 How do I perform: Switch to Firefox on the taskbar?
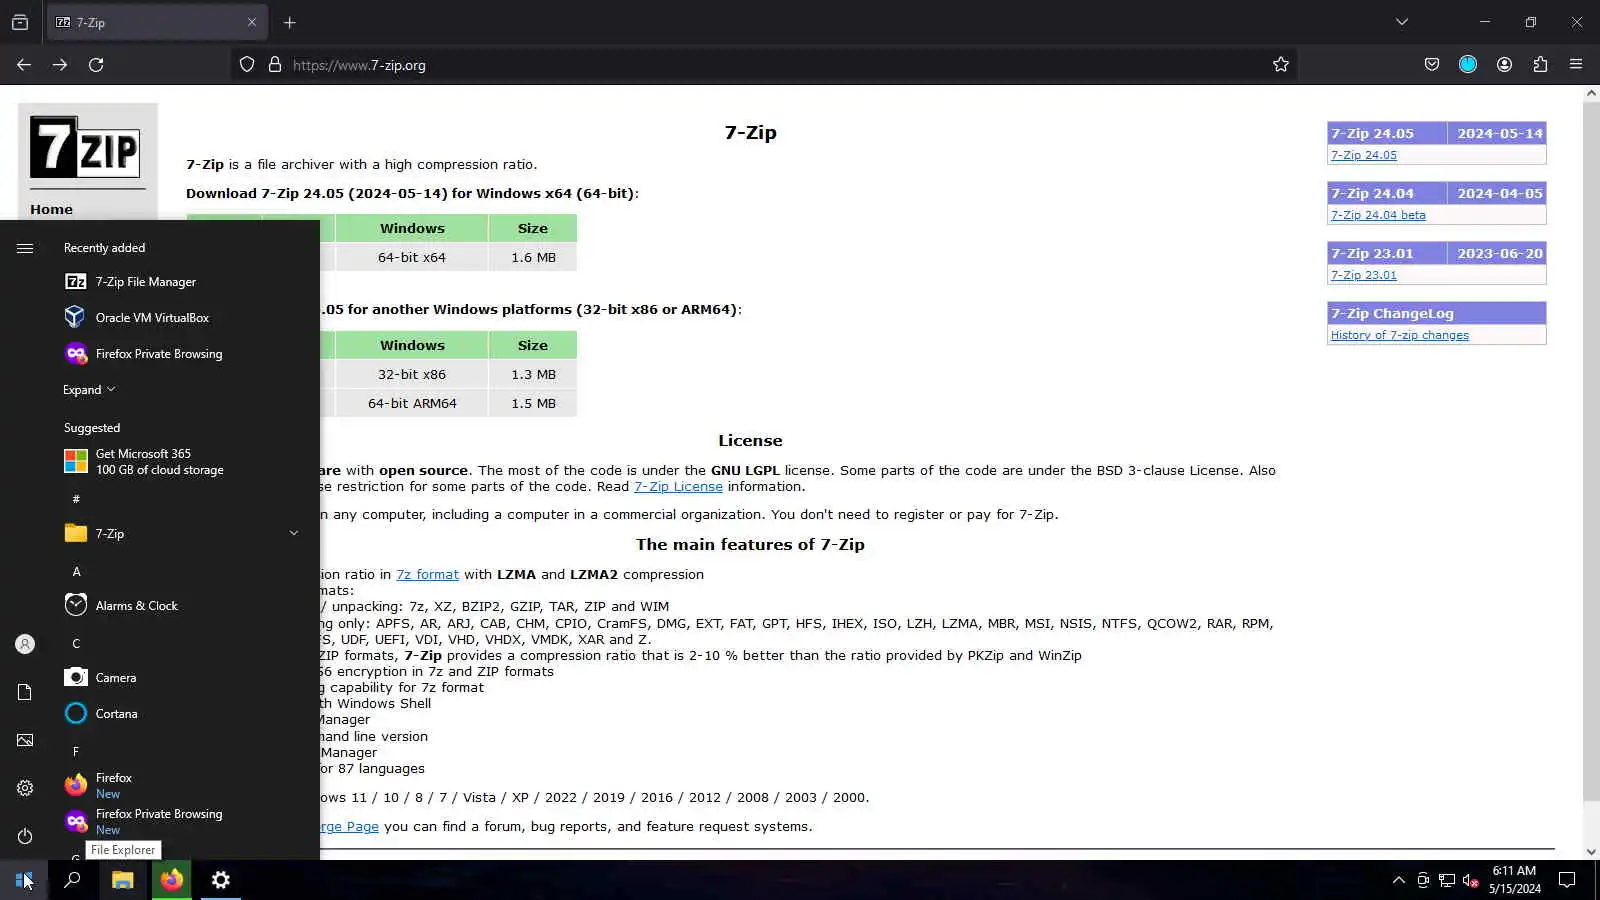point(172,880)
